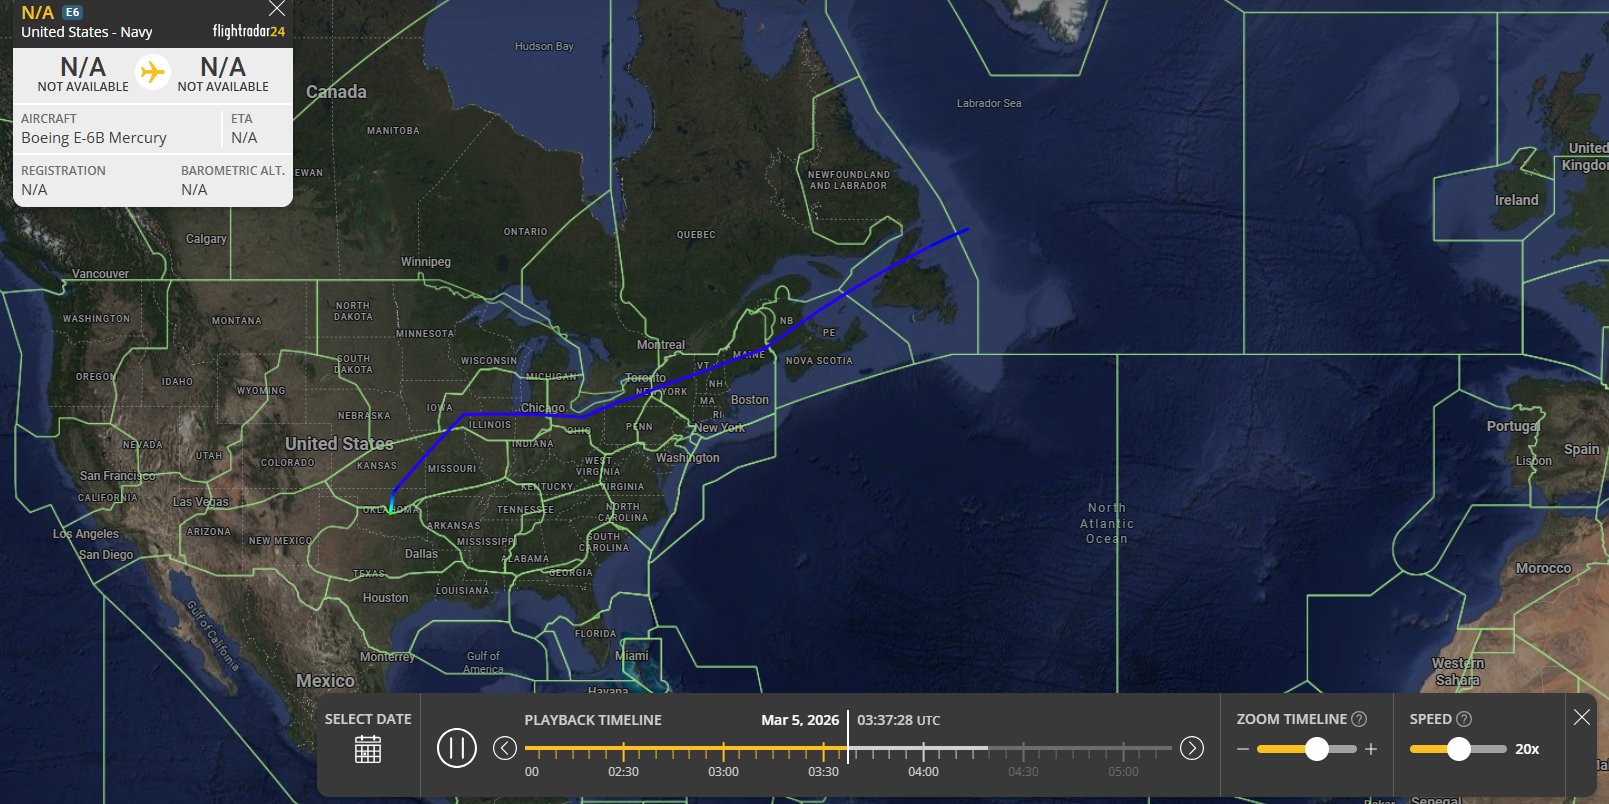
Task: Click the N/A callsign in panel header
Action: [x=38, y=13]
